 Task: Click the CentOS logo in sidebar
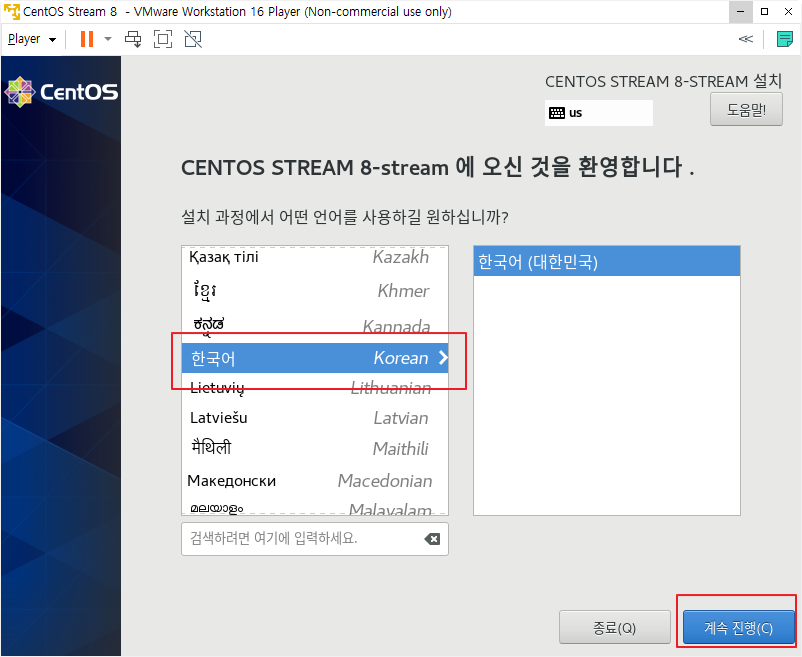(x=61, y=92)
